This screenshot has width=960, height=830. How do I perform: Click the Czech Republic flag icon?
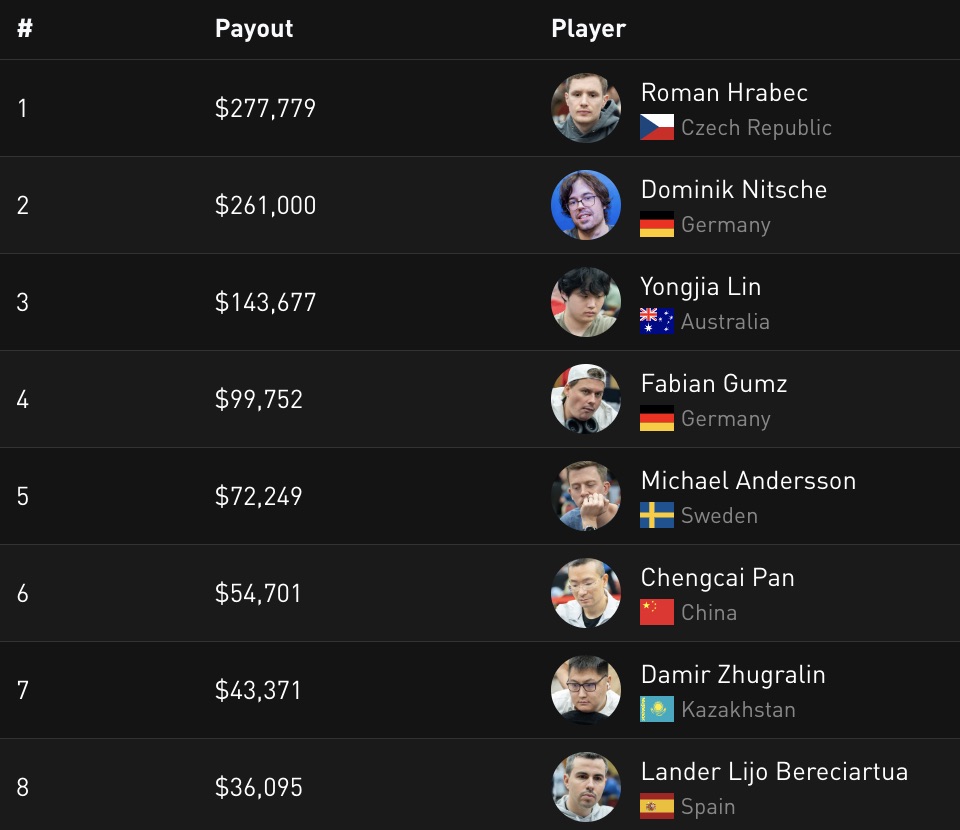pos(657,128)
